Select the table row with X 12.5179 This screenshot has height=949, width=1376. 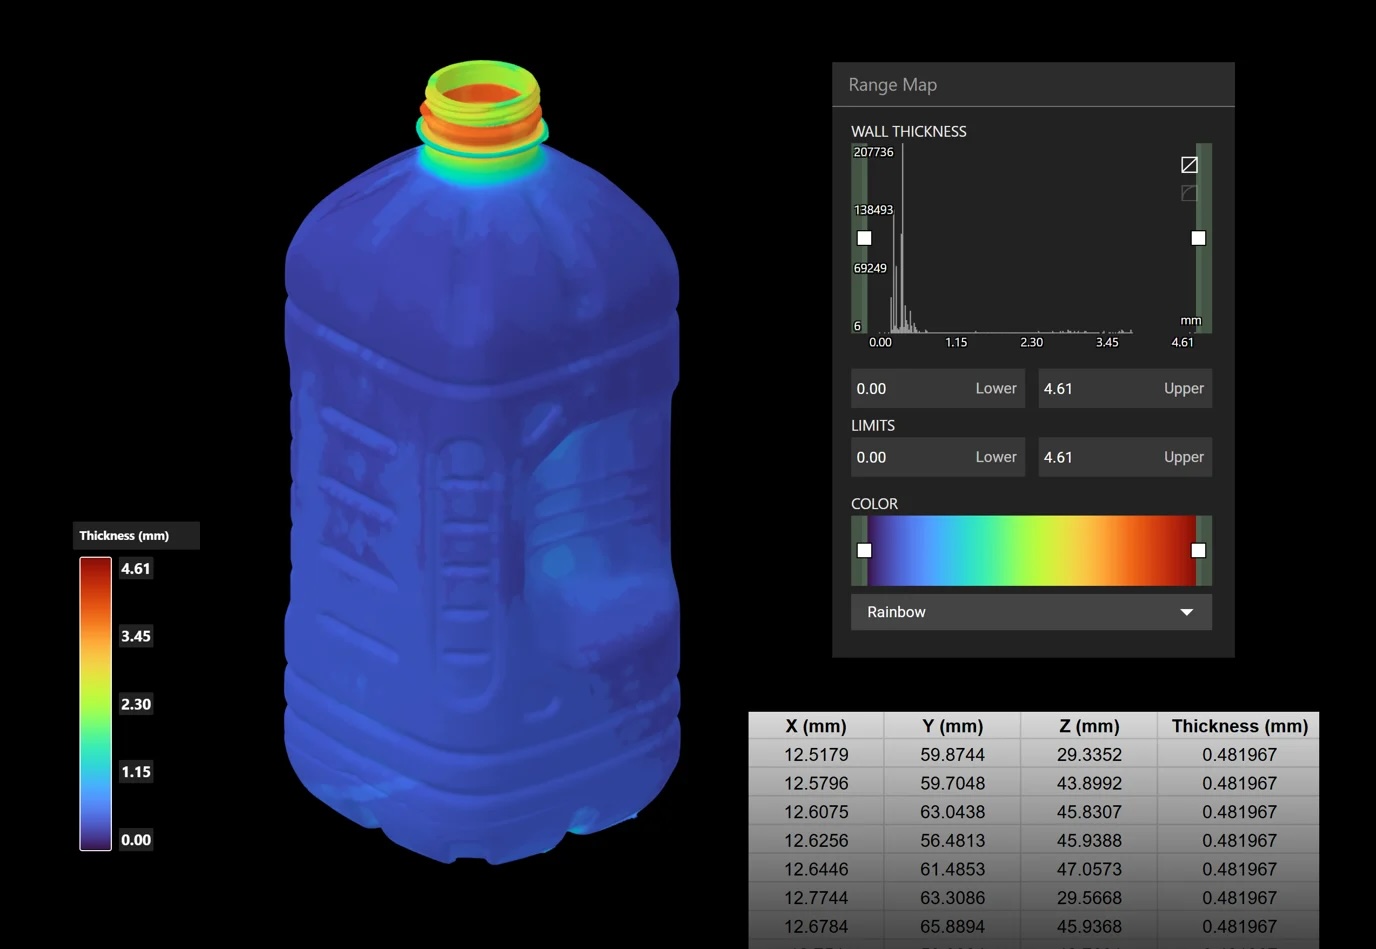[x=1034, y=755]
